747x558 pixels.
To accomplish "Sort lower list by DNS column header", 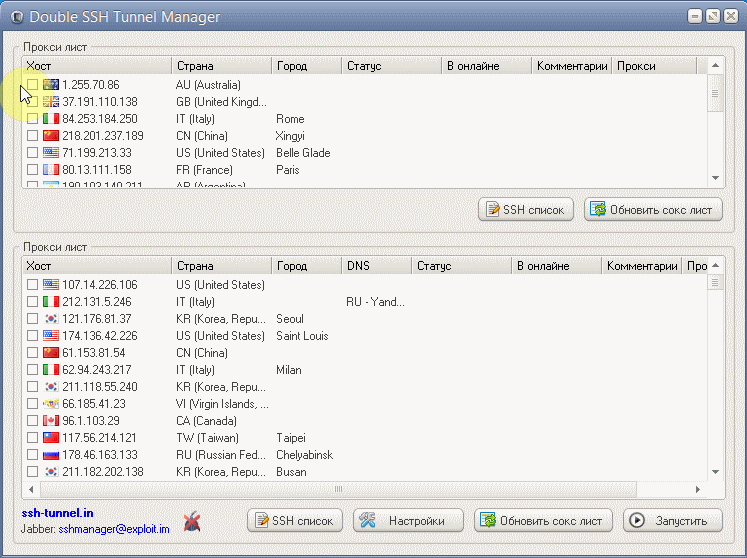I will [x=375, y=267].
